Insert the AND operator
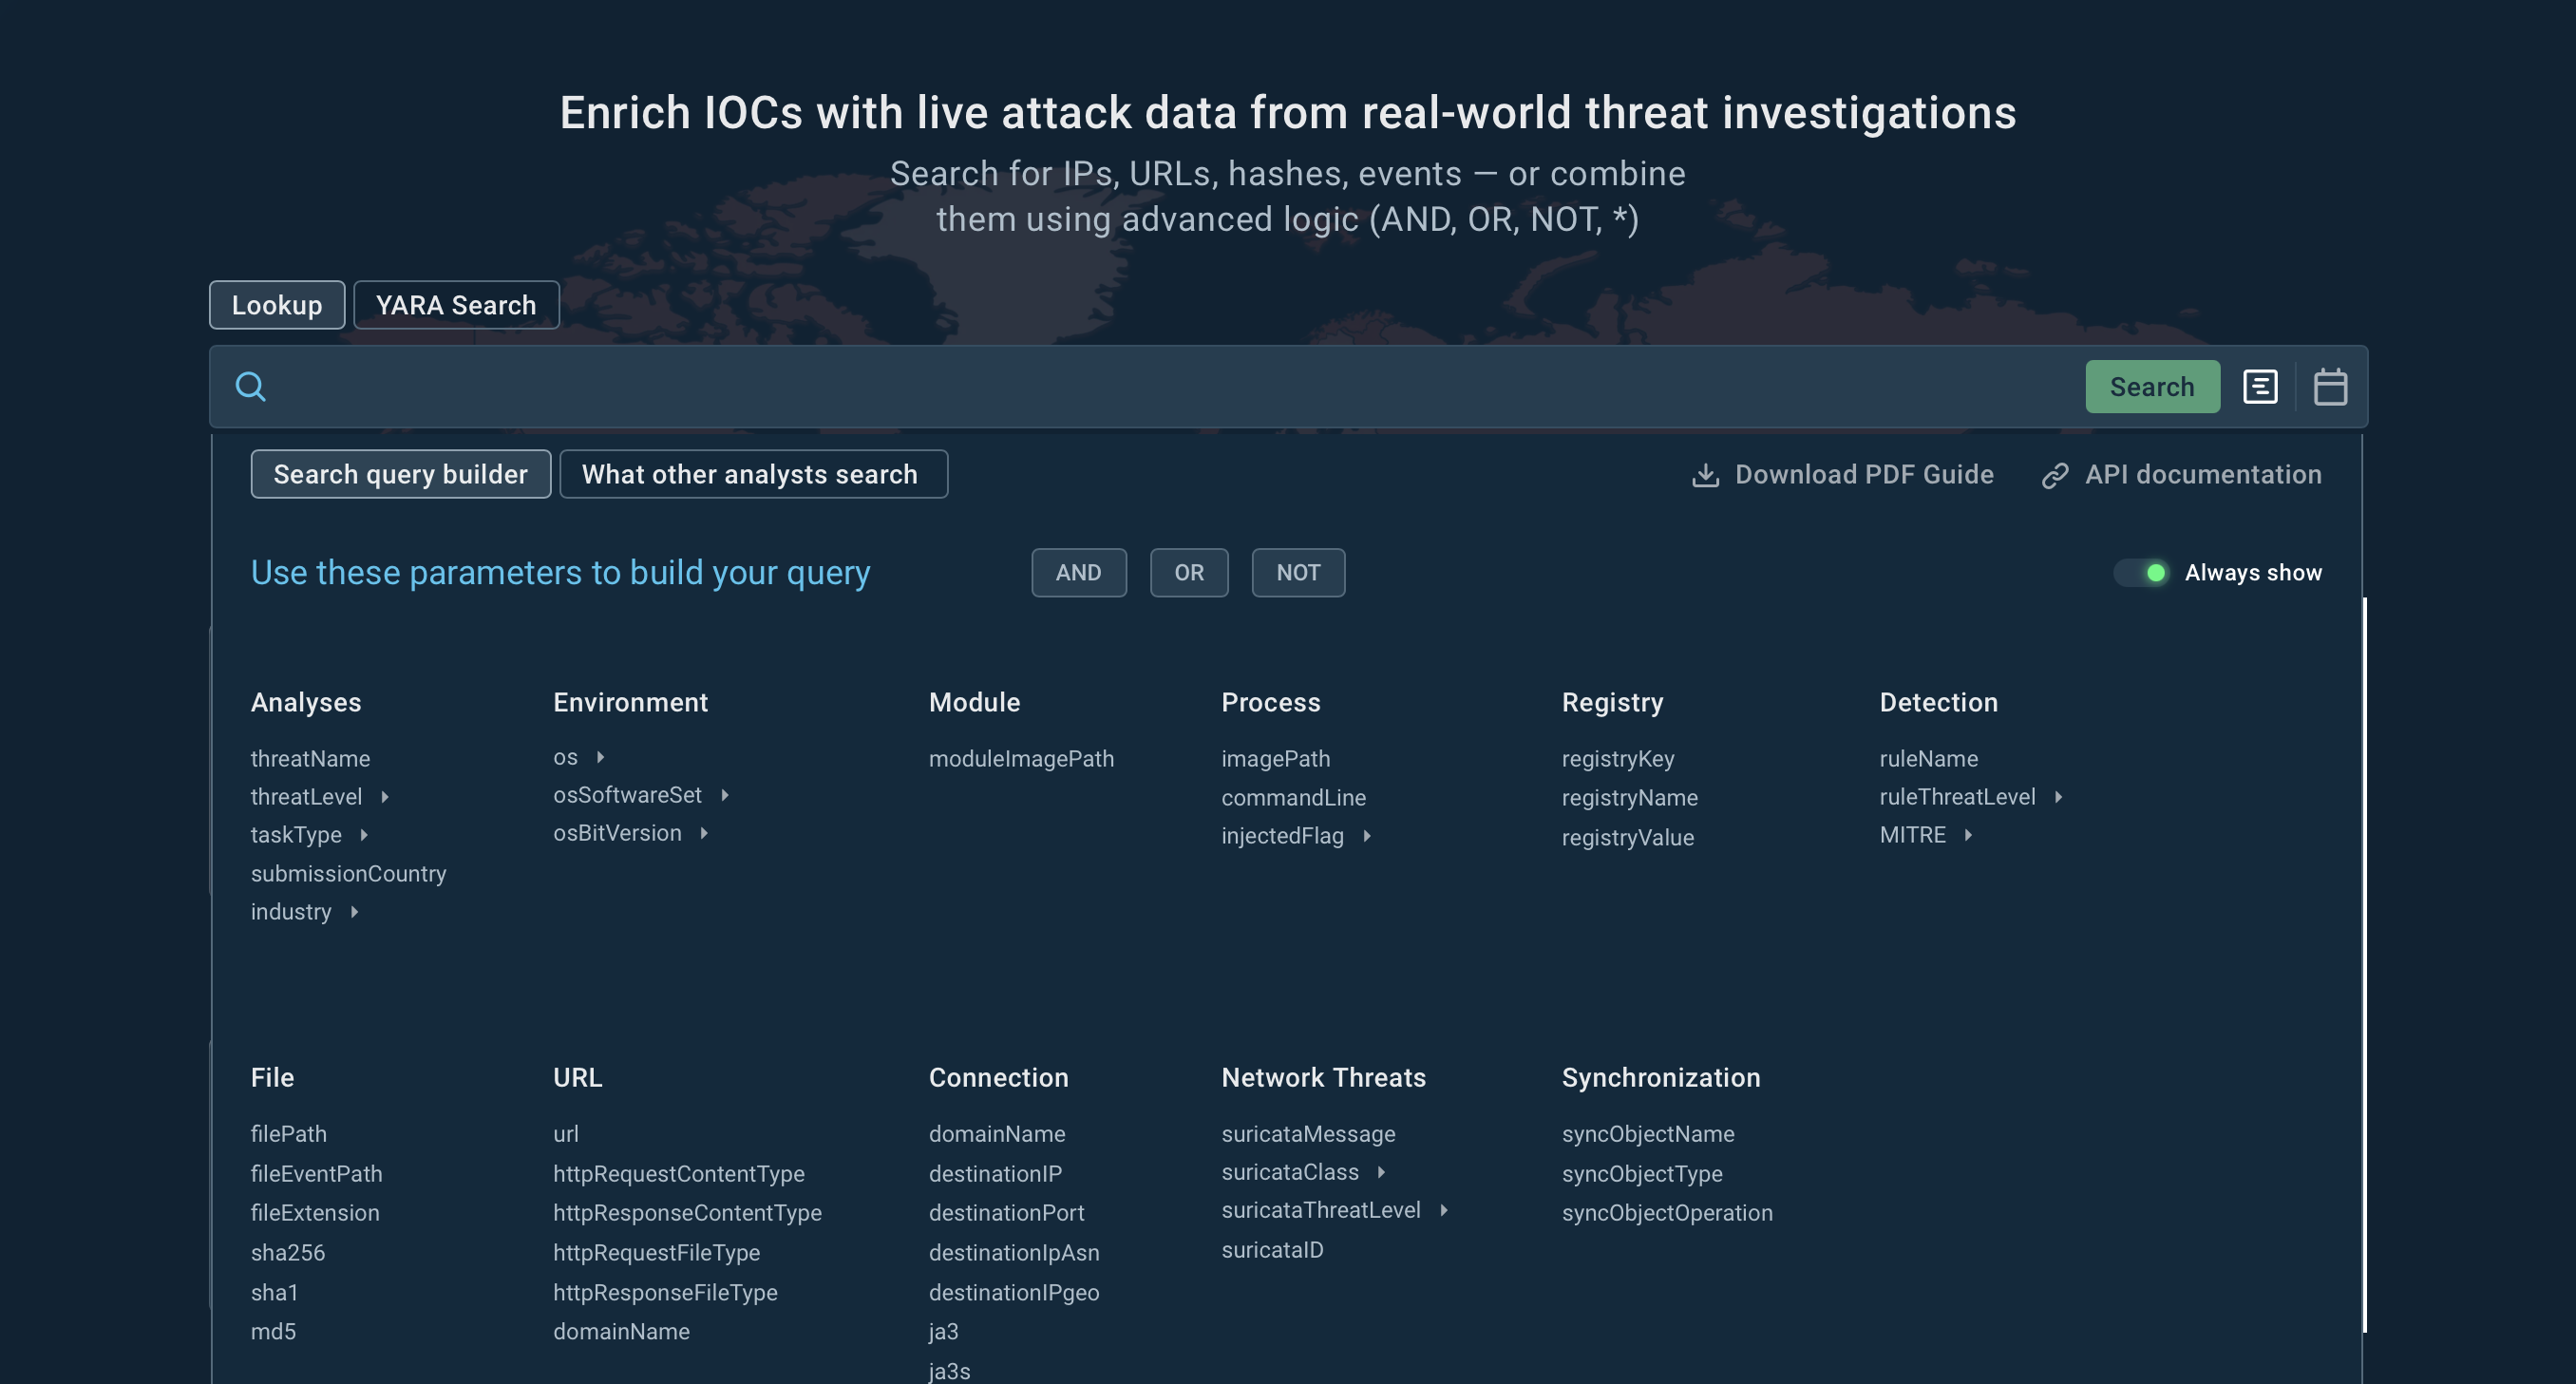Image resolution: width=2576 pixels, height=1384 pixels. [x=1078, y=573]
